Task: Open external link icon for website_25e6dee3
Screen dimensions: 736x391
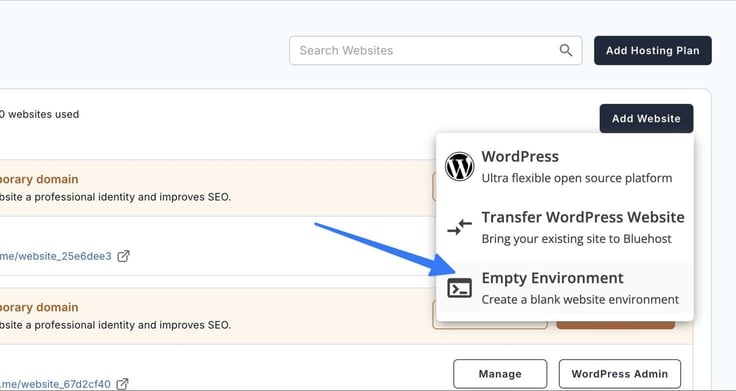Action: point(123,256)
